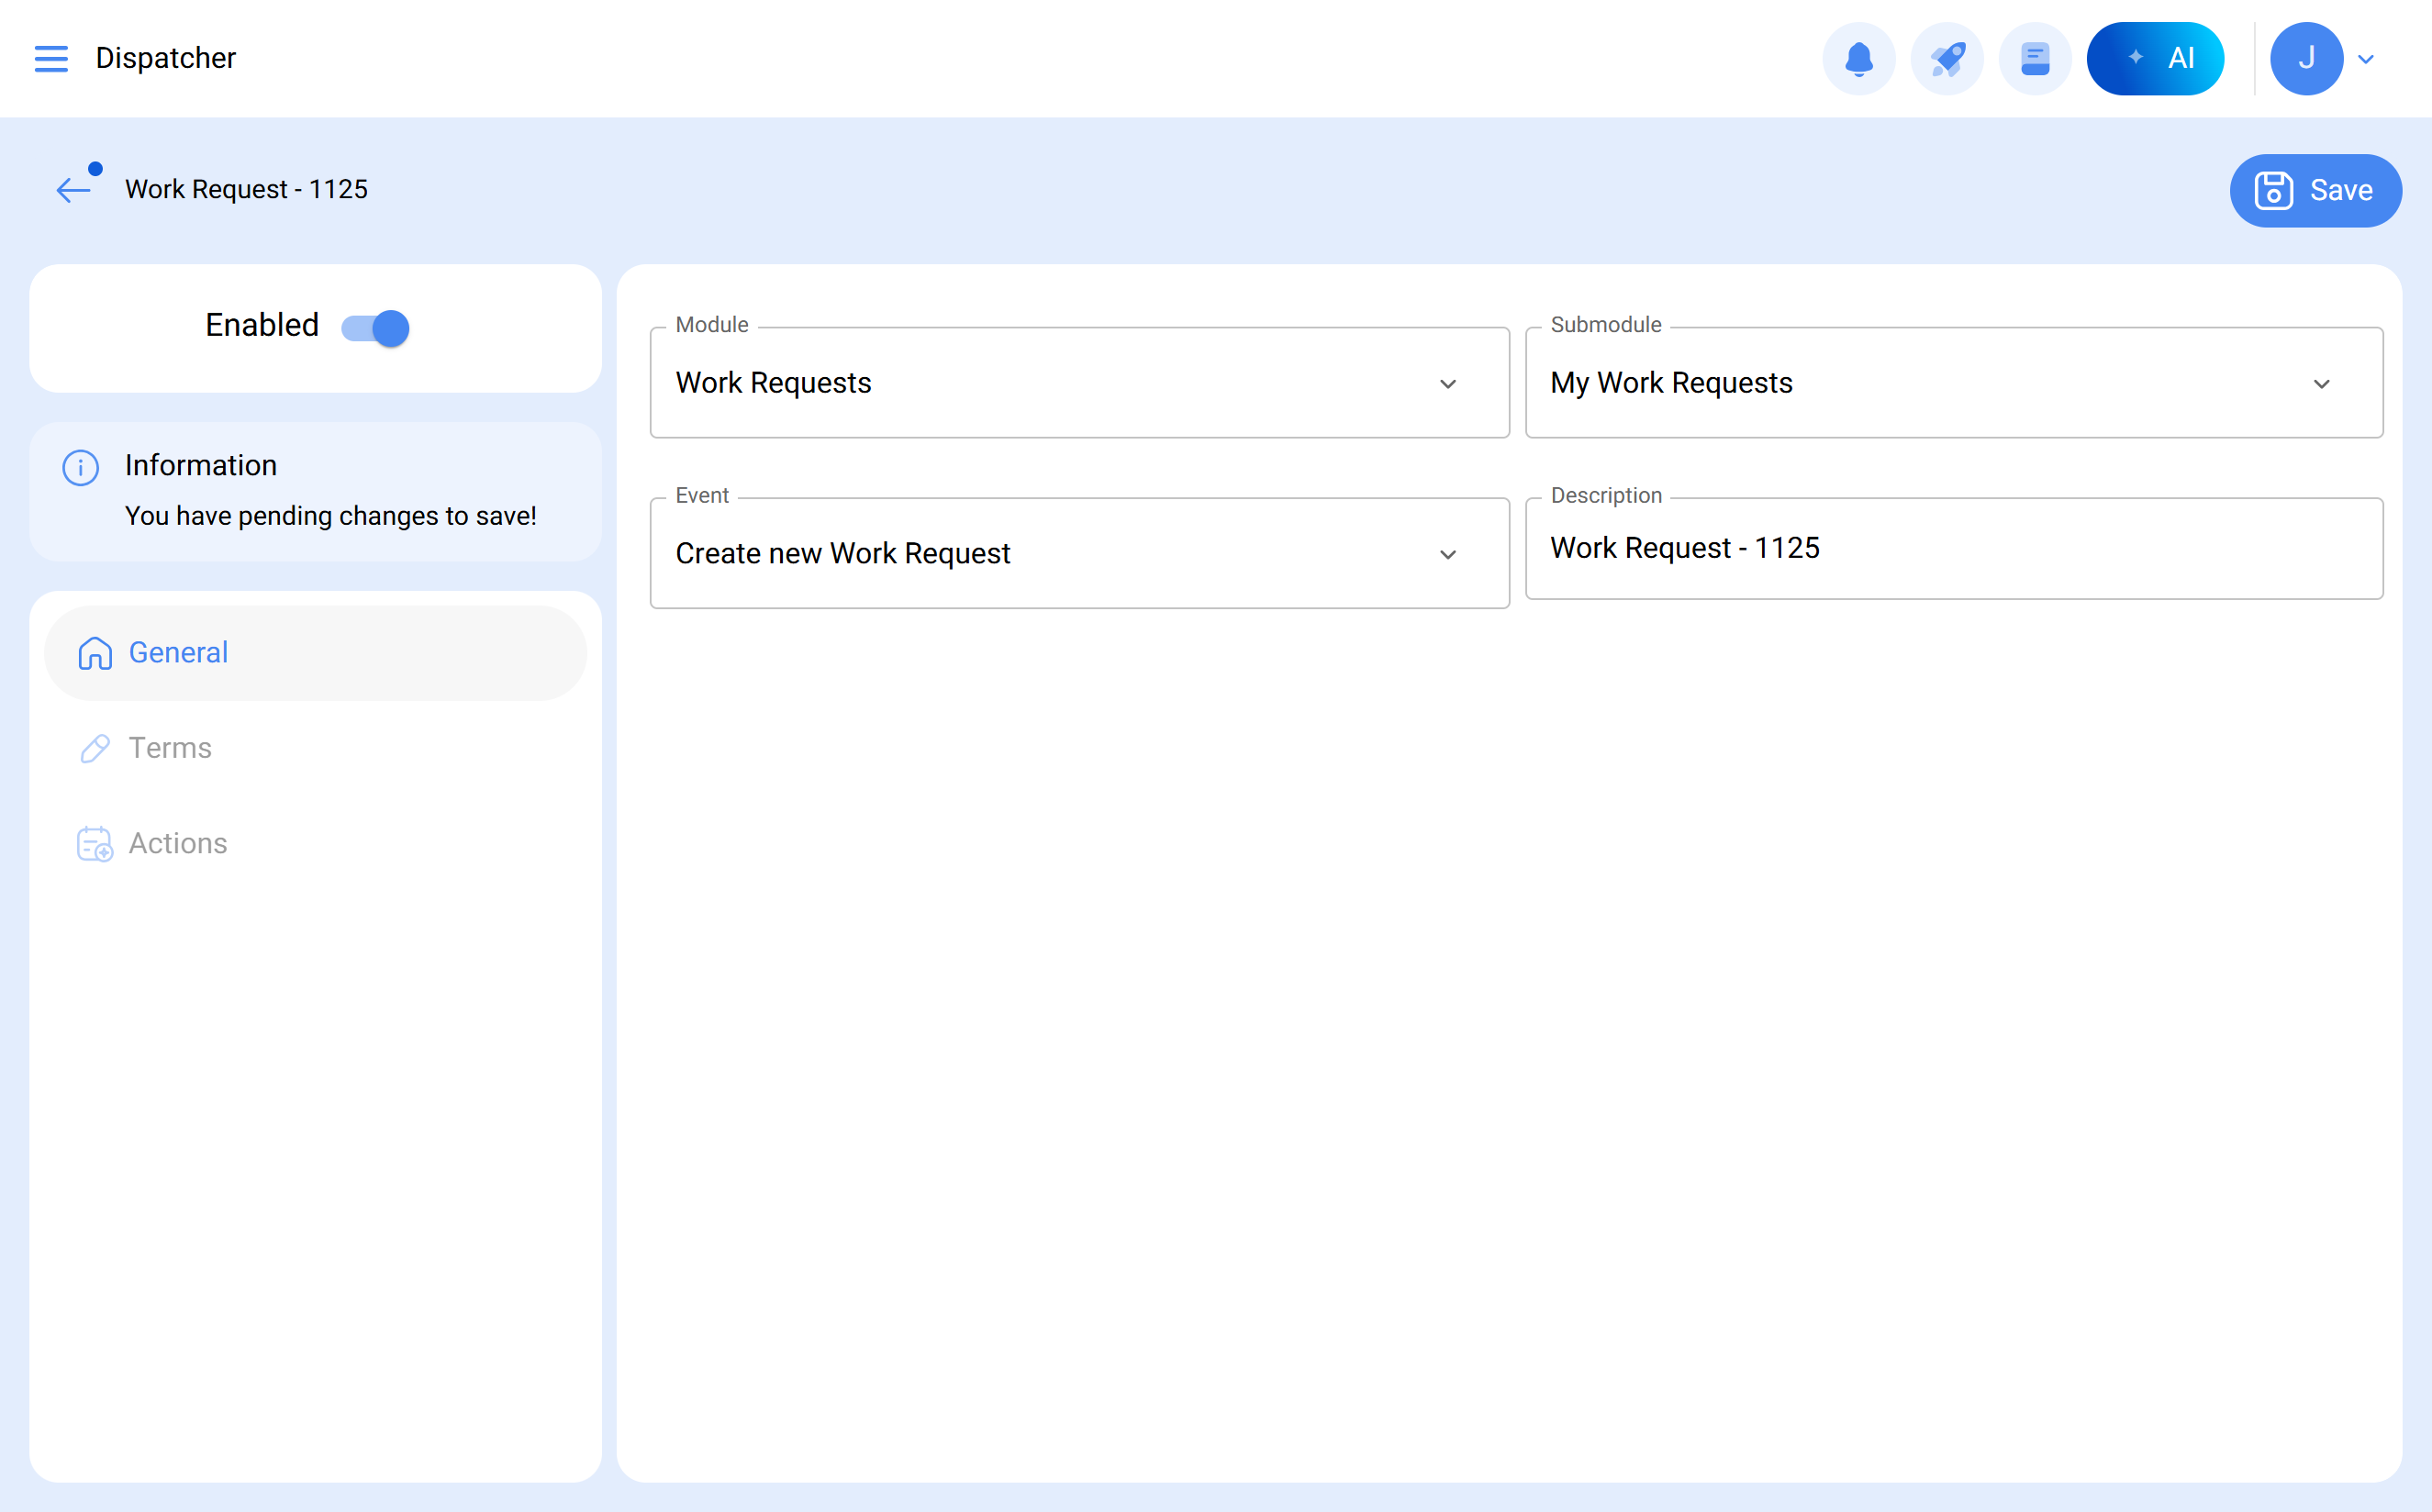Switch to the Actions tab
Screen dimensions: 2432x1512
click(178, 843)
